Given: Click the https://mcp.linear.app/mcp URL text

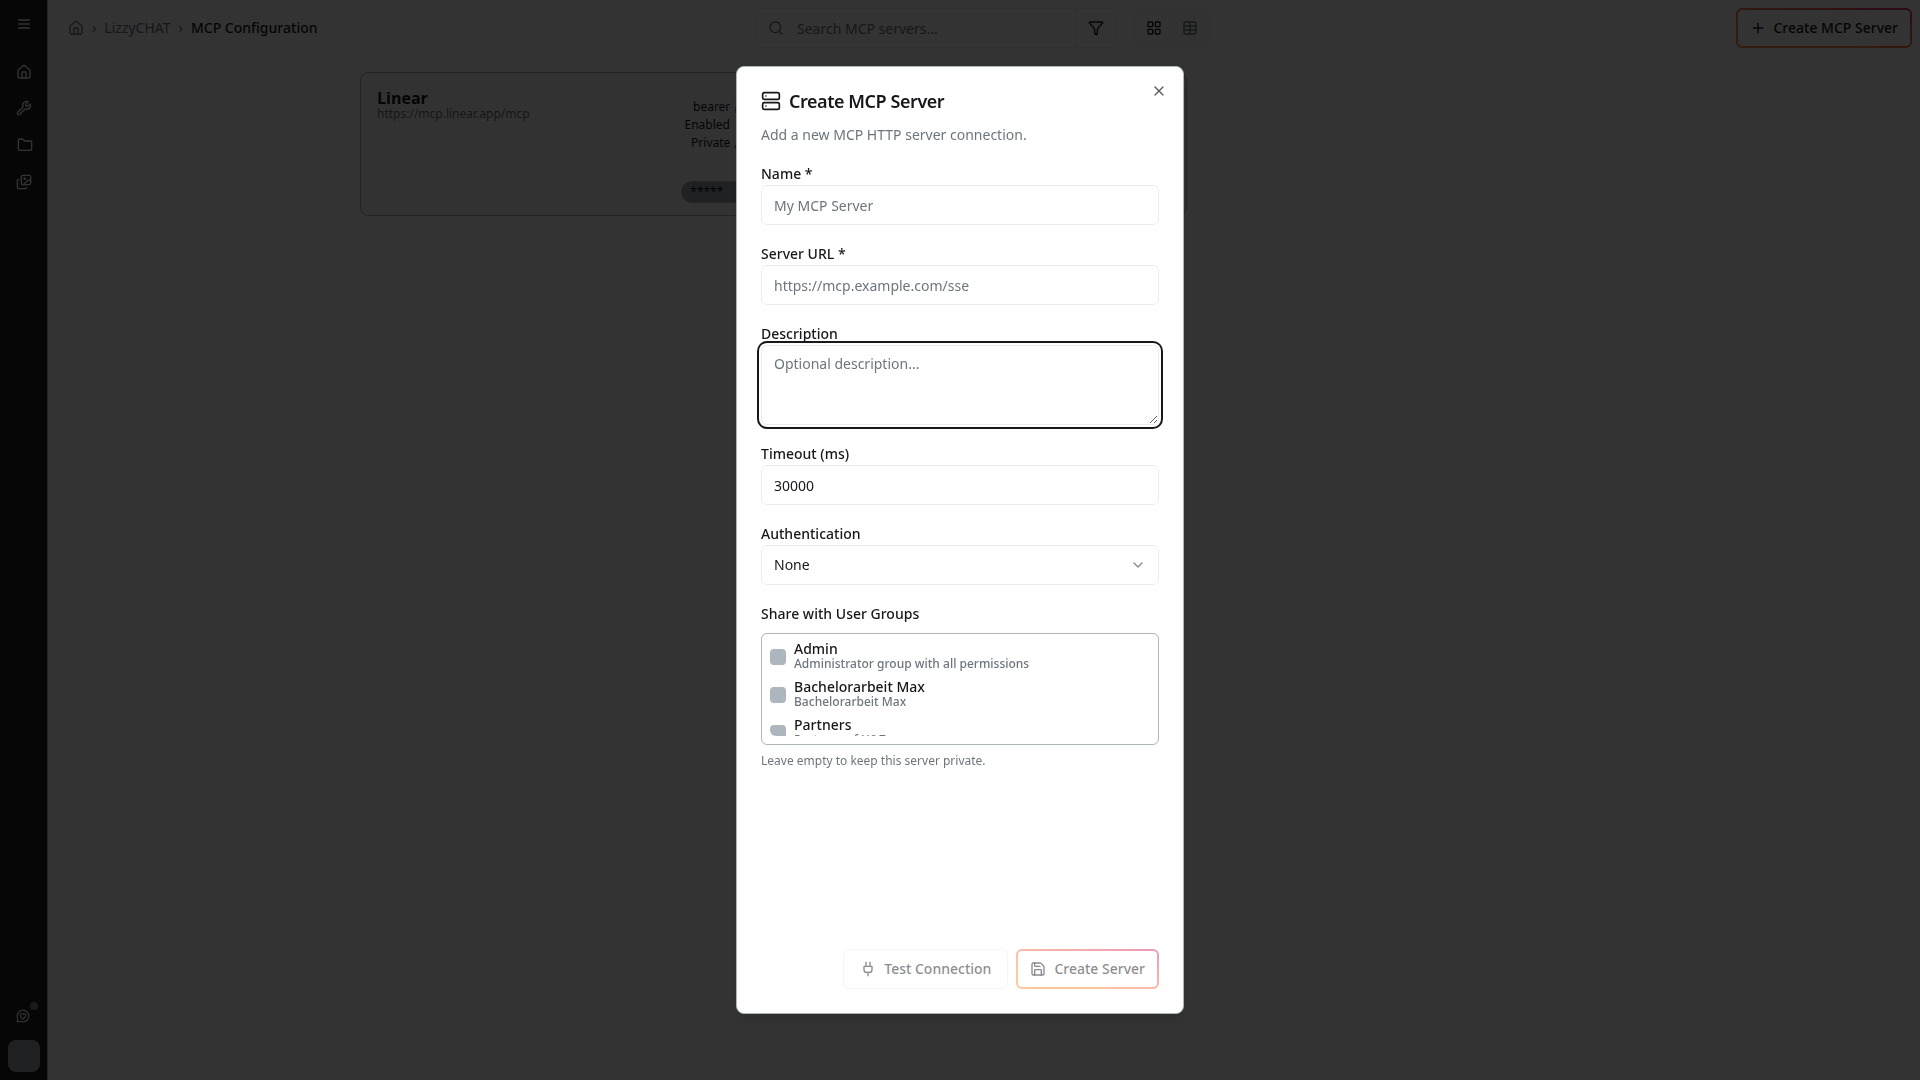Looking at the screenshot, I should tap(453, 114).
